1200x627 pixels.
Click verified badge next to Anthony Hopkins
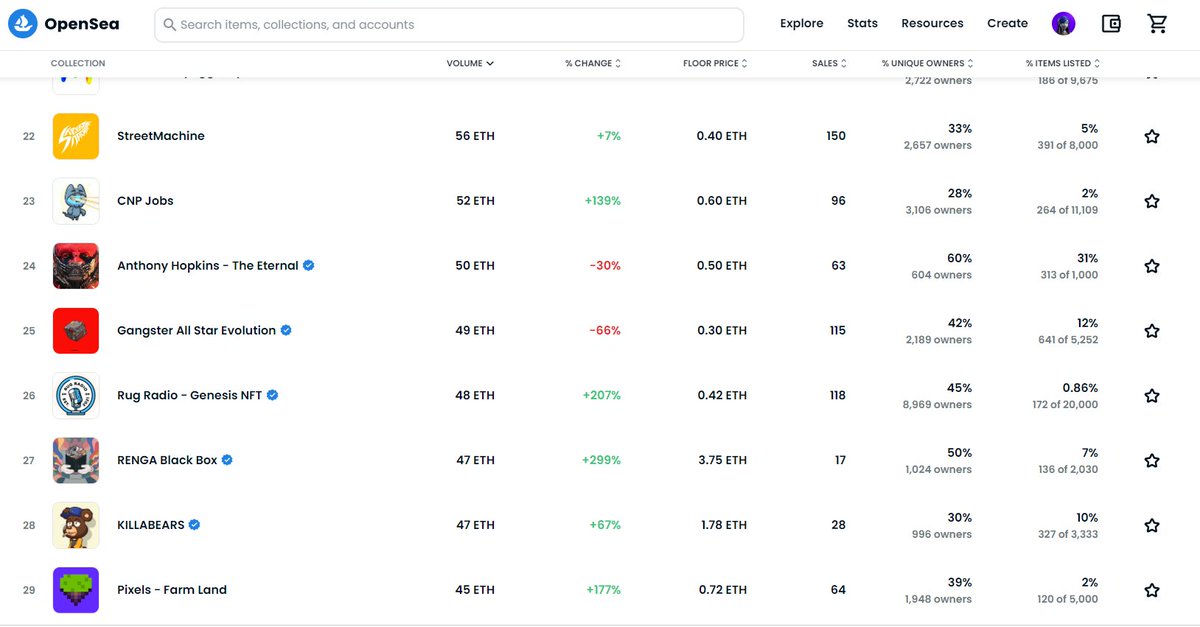tap(309, 265)
